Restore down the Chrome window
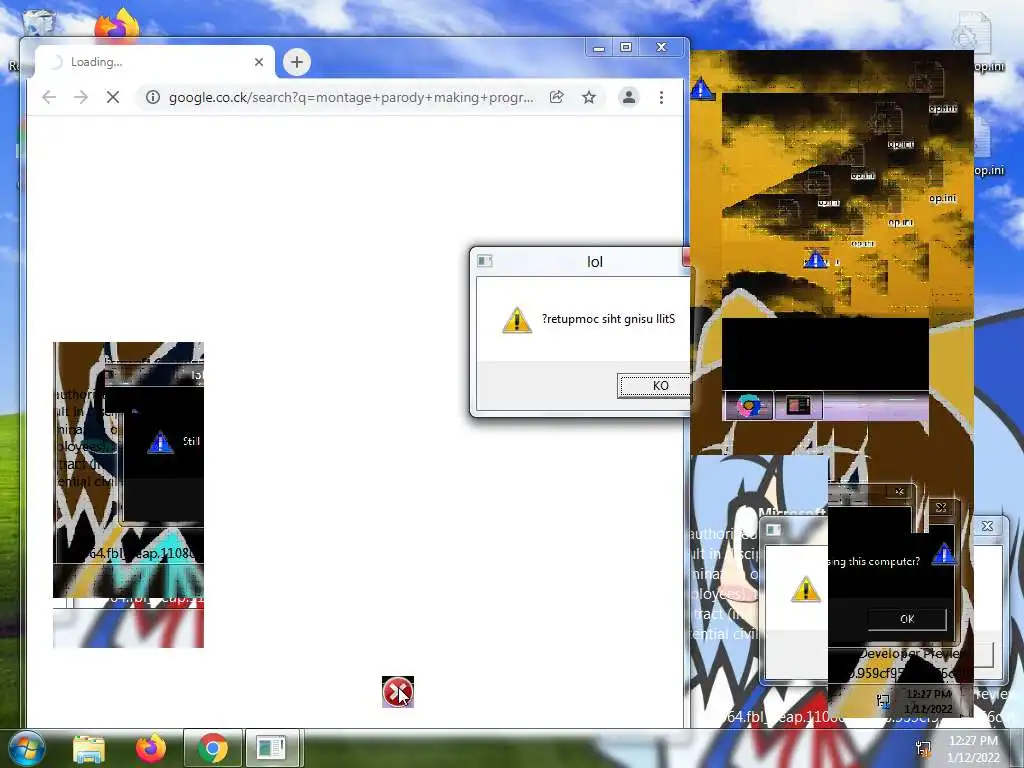 tap(626, 48)
